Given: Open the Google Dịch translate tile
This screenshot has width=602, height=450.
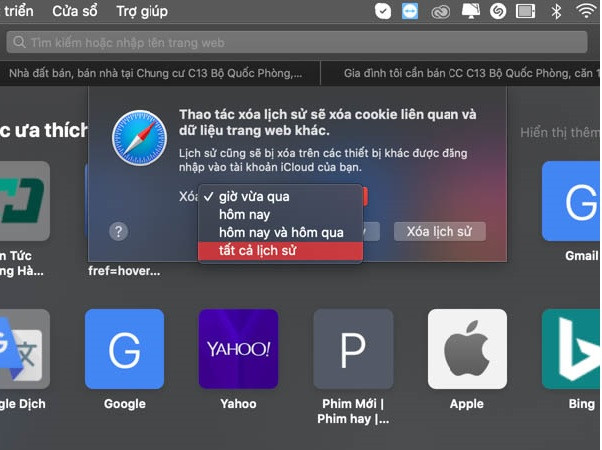Looking at the screenshot, I should click(25, 349).
